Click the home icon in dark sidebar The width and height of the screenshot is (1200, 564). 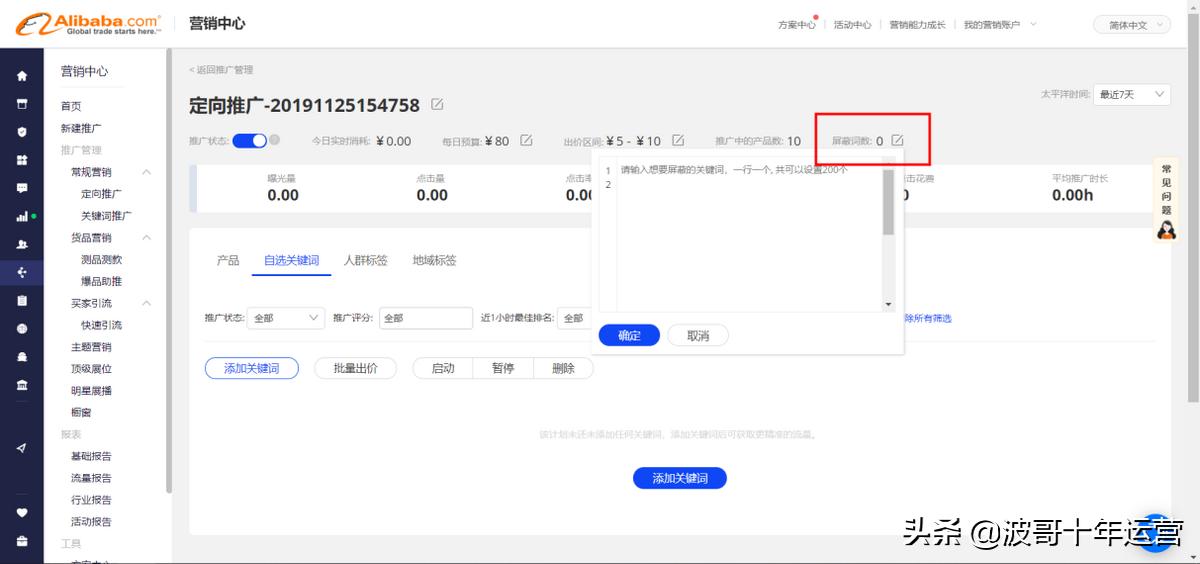(22, 76)
